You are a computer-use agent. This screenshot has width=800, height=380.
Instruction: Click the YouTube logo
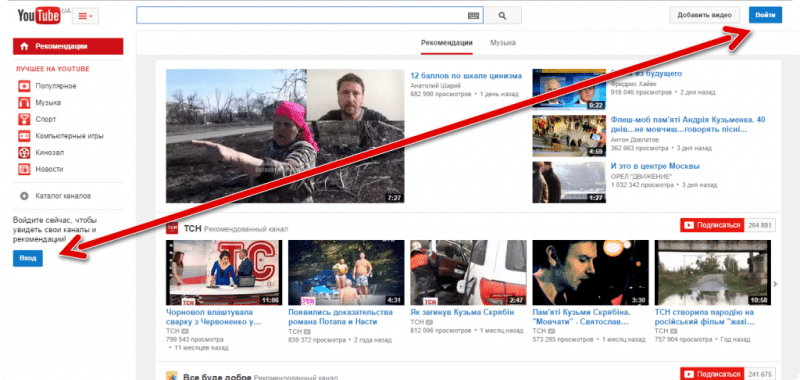(39, 16)
